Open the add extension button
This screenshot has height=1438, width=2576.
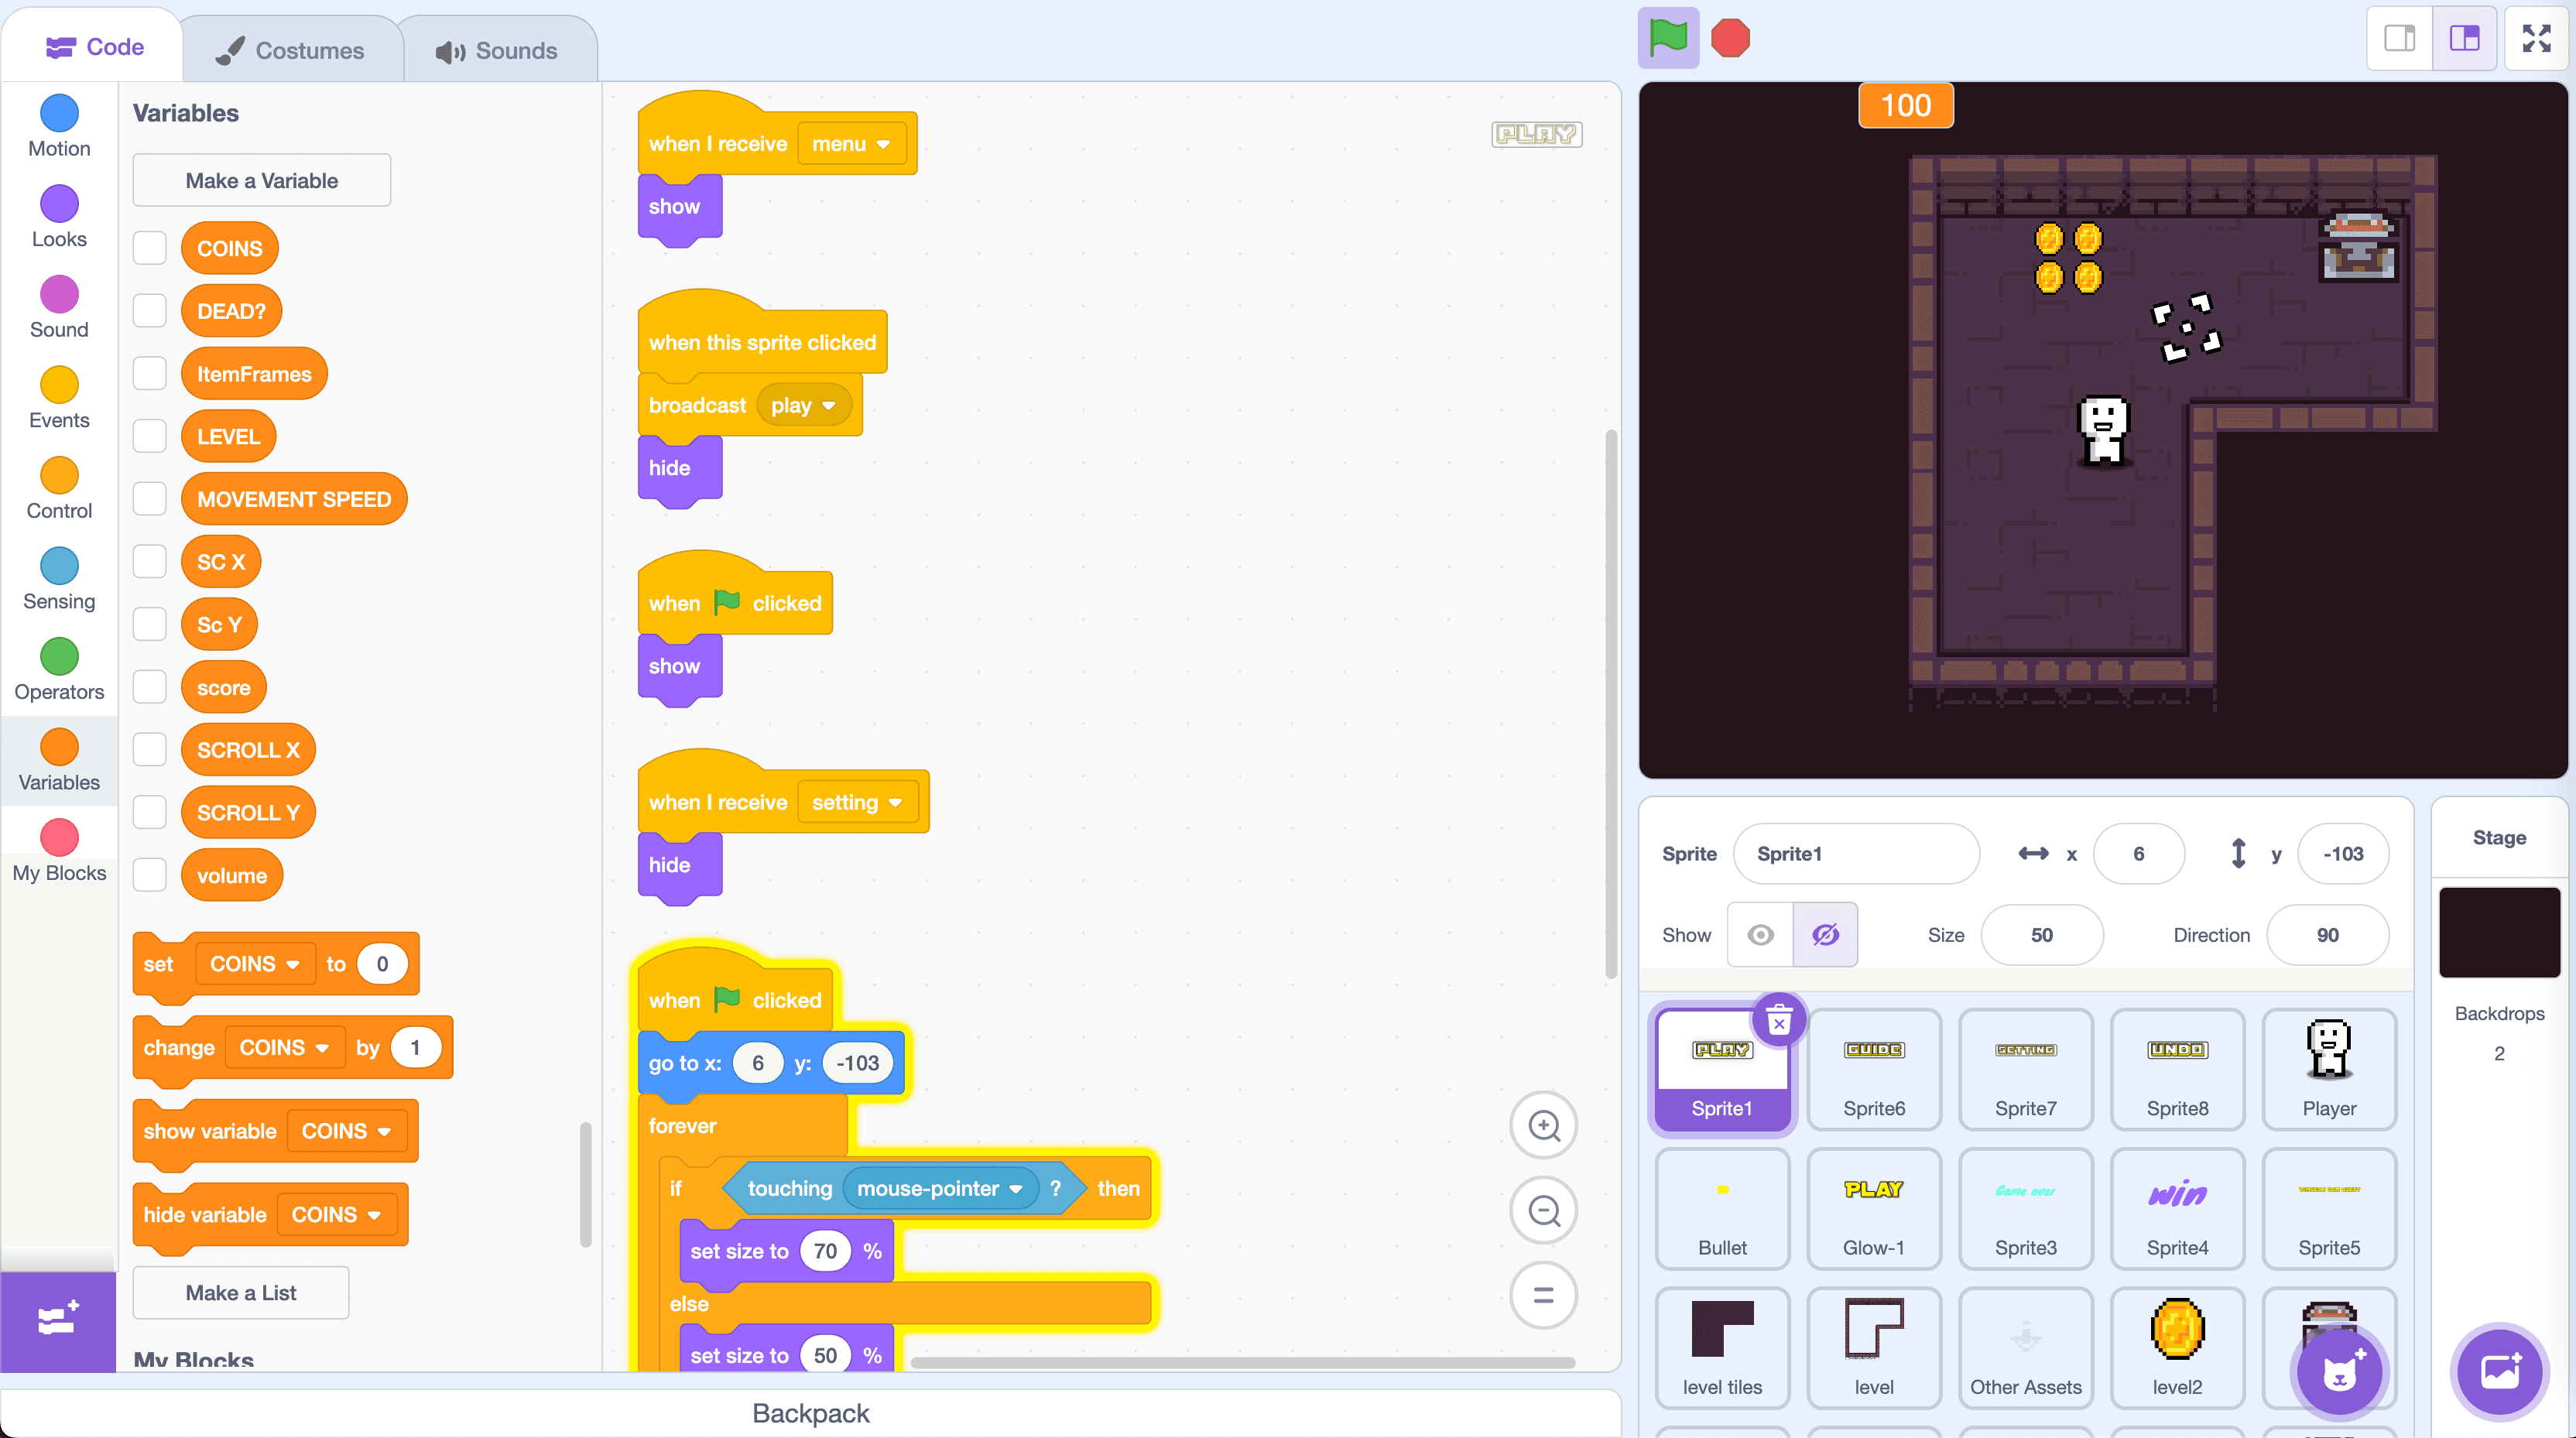pos(57,1320)
